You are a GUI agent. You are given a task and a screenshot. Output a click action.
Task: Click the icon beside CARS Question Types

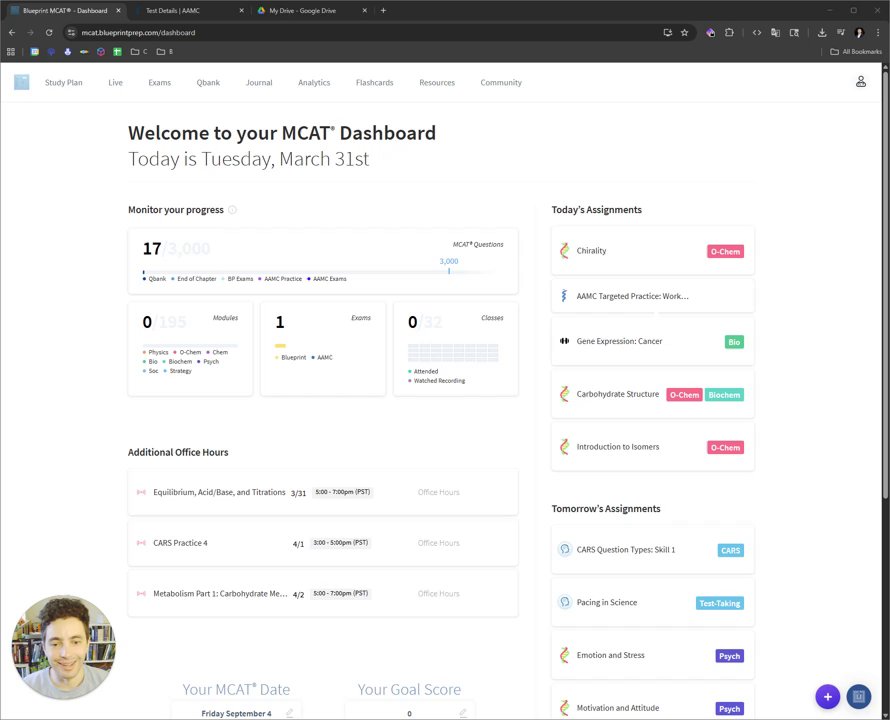(564, 550)
